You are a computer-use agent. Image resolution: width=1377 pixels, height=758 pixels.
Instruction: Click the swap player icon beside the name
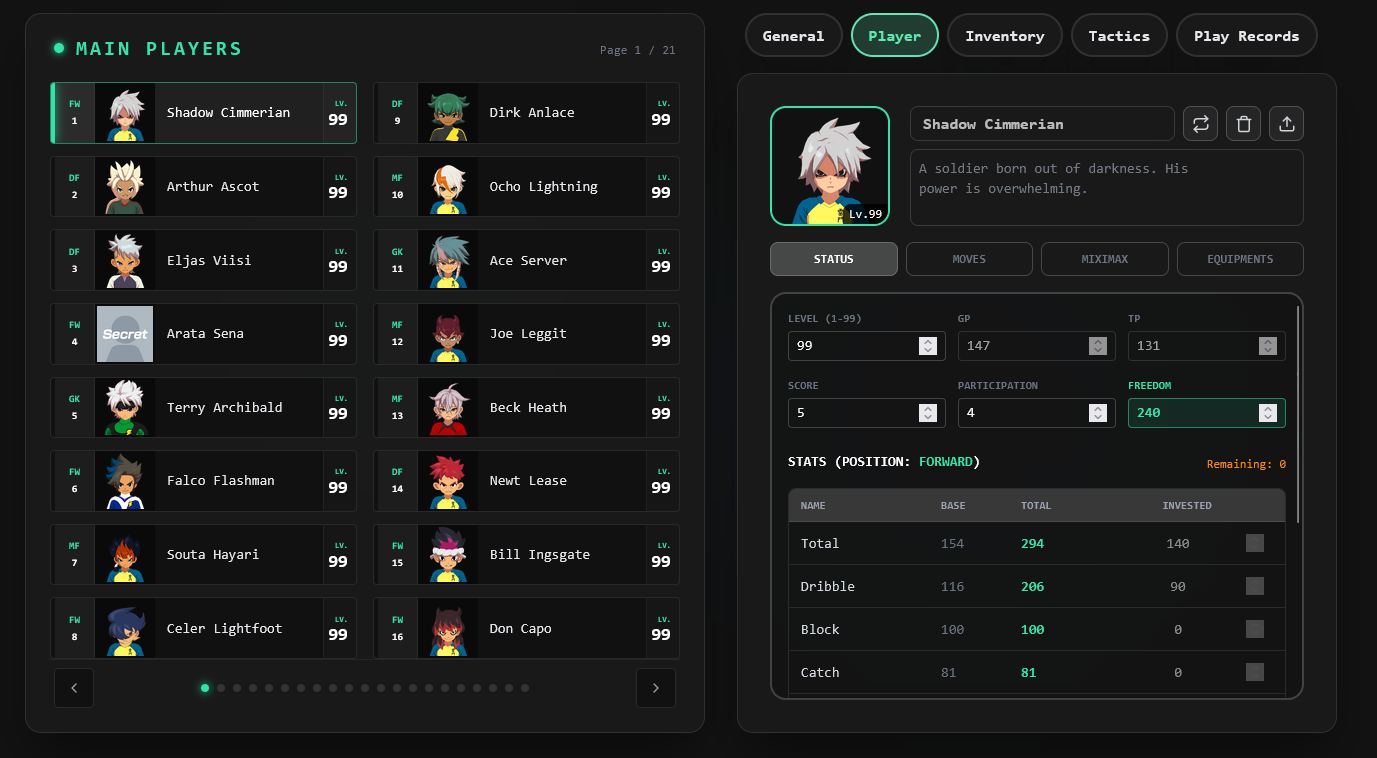coord(1200,123)
